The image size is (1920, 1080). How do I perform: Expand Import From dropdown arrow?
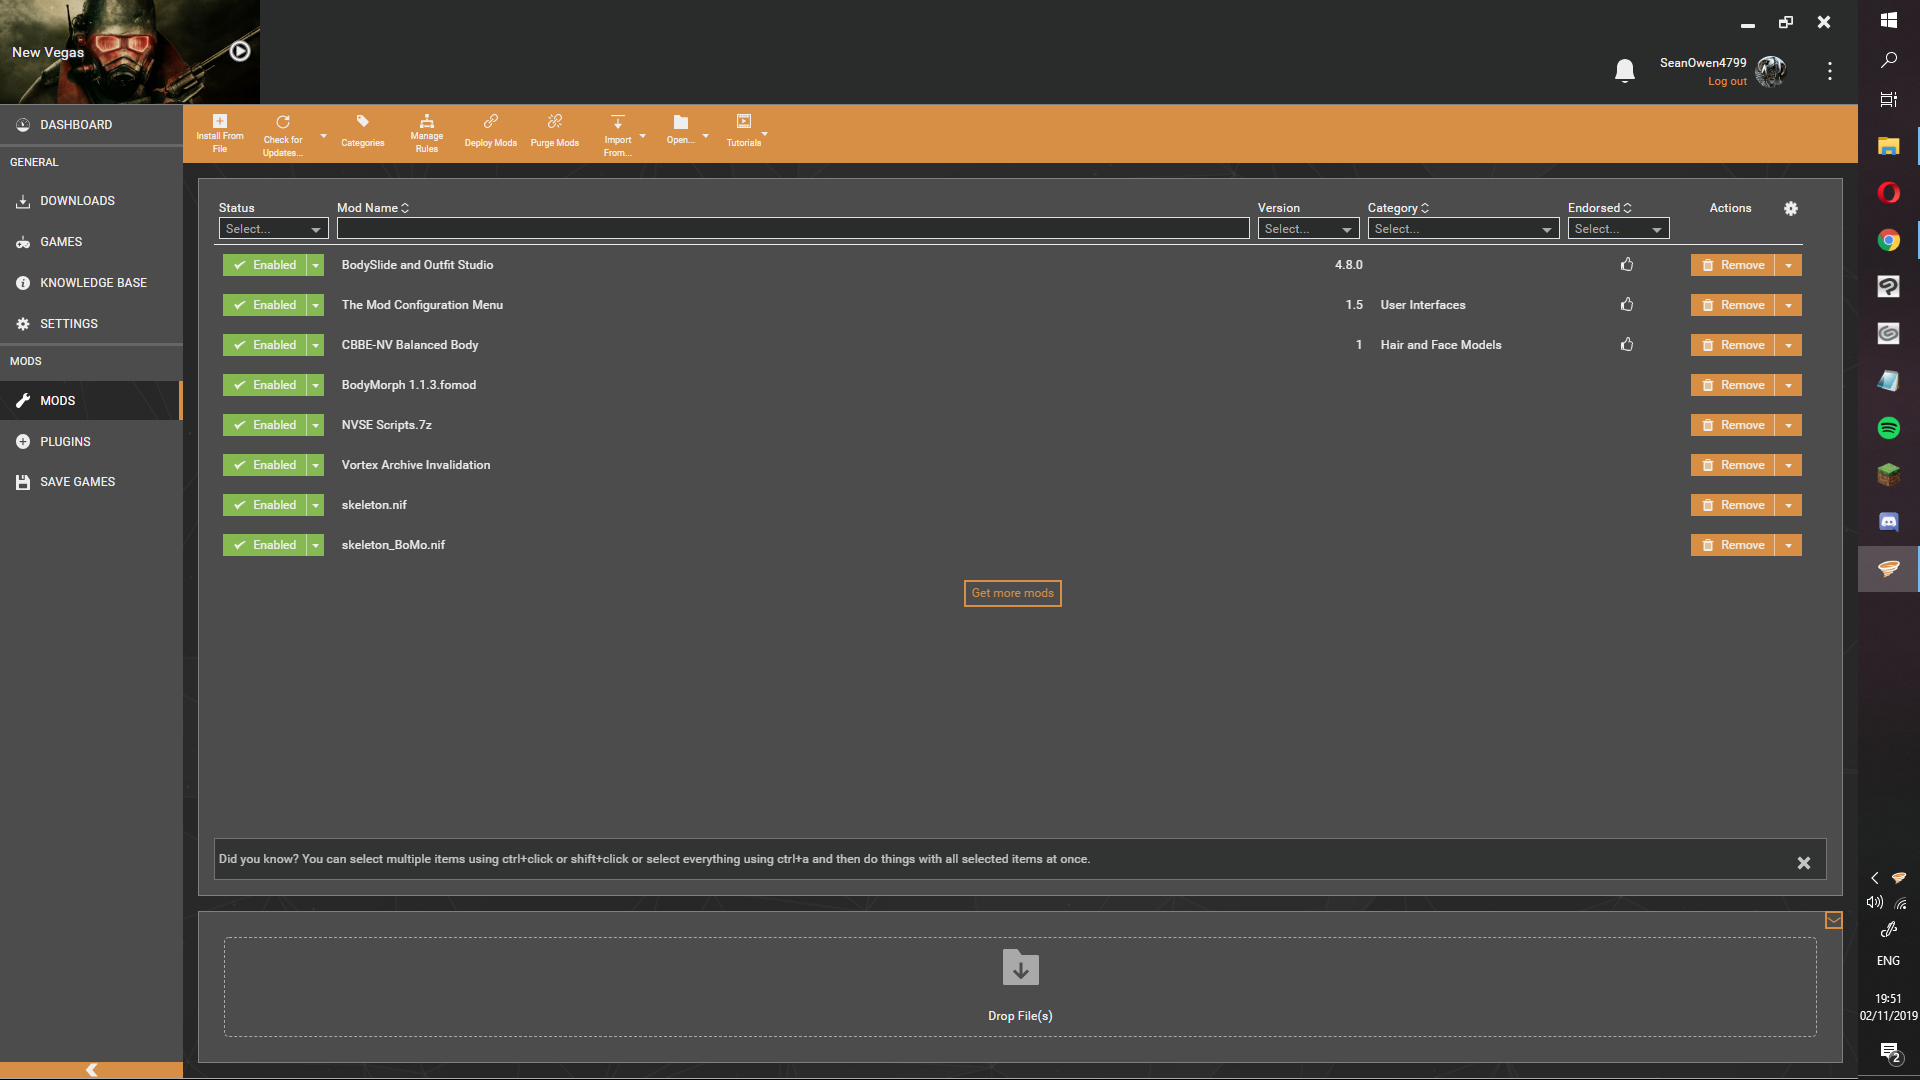pyautogui.click(x=642, y=136)
